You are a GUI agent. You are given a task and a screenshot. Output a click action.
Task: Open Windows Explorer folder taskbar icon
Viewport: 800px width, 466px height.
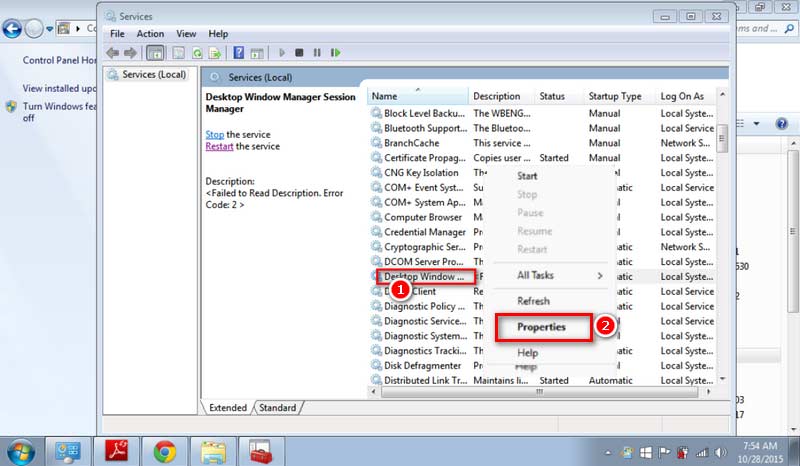pos(213,452)
